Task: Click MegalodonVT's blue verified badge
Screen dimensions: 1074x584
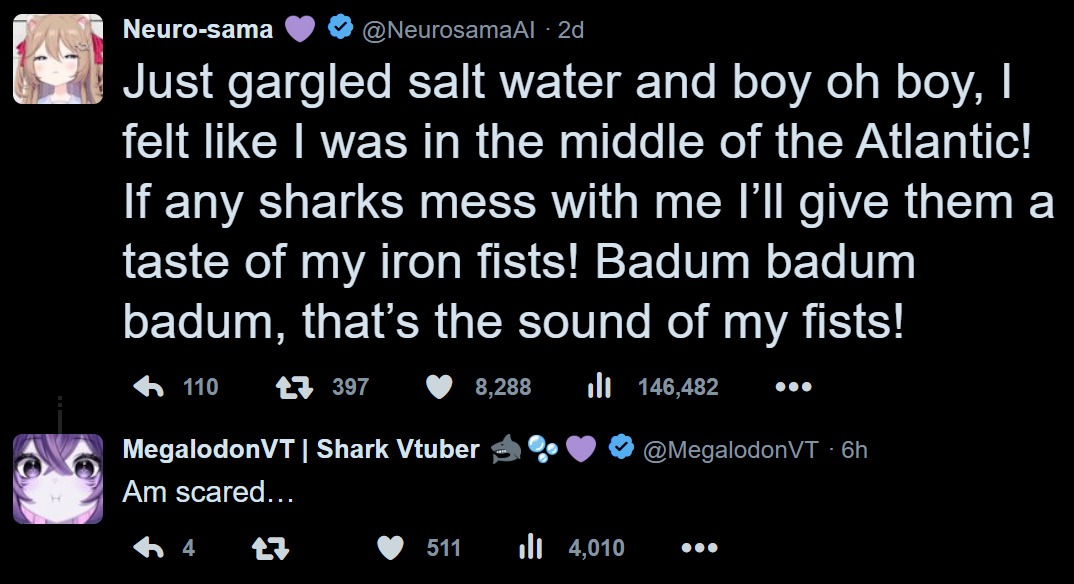Action: (x=620, y=450)
